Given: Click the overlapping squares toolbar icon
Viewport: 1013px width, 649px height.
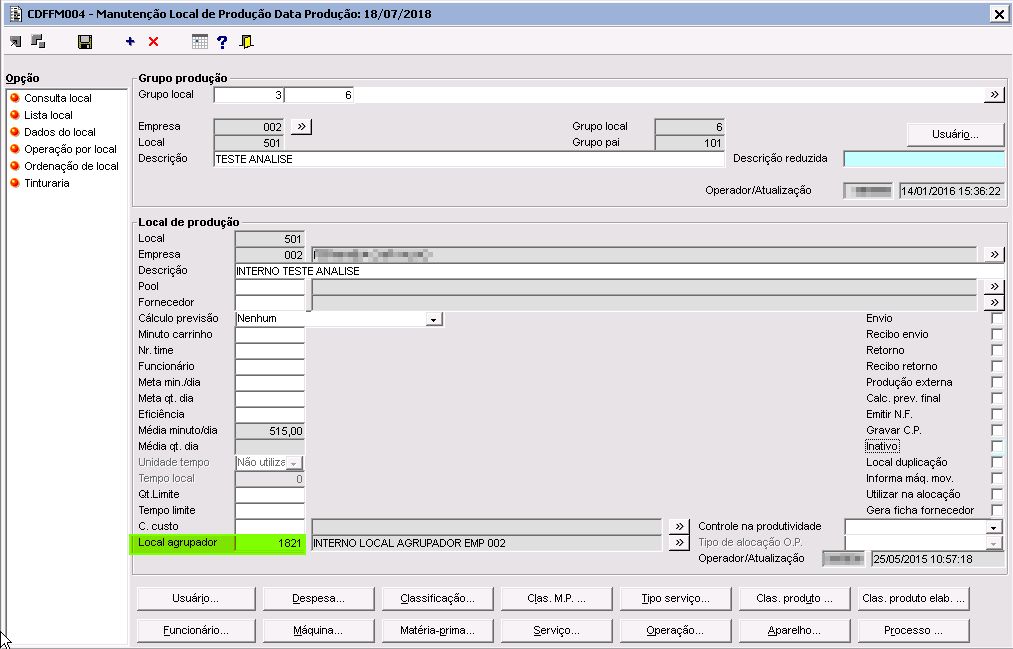Looking at the screenshot, I should pos(38,41).
